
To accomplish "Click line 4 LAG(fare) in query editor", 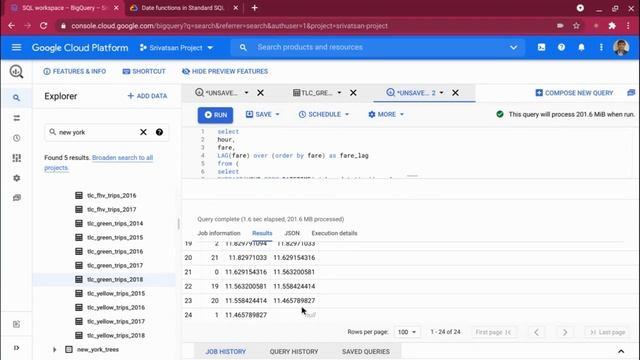I will (x=293, y=156).
